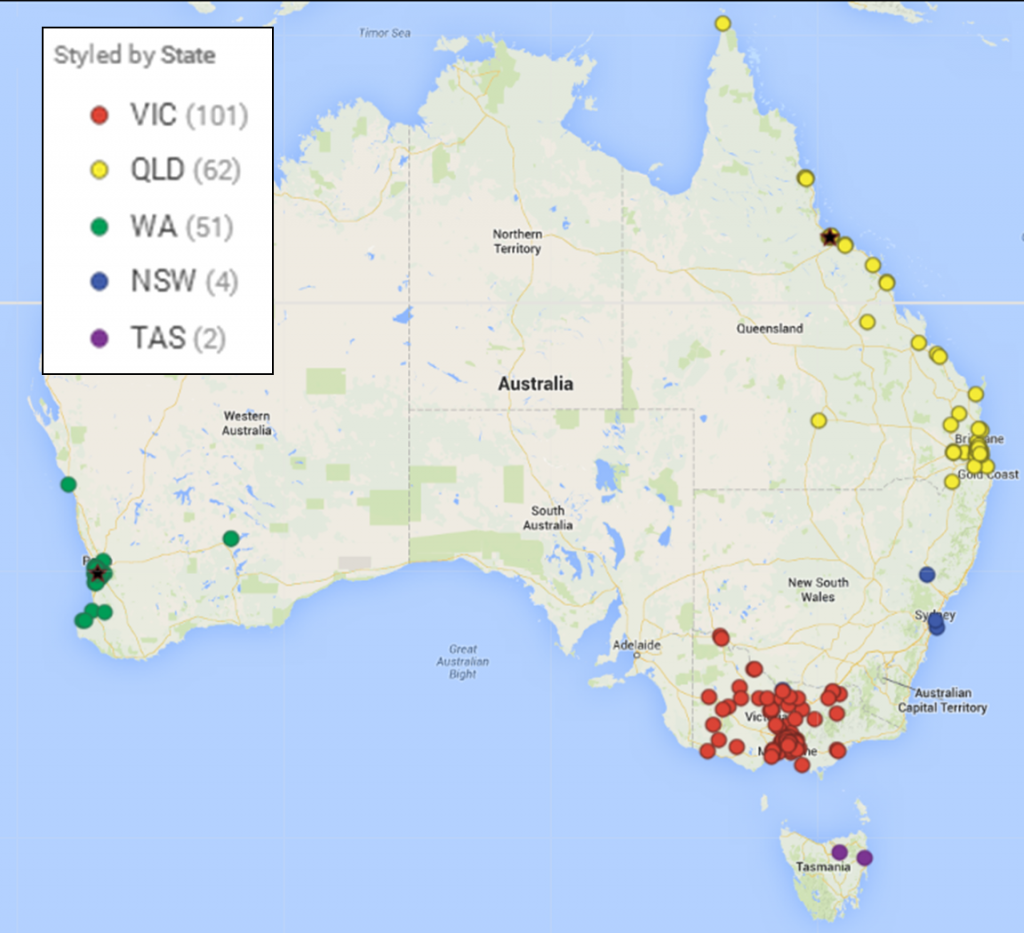This screenshot has width=1024, height=933.
Task: Select the blue marker north of Sydney
Action: [927, 574]
